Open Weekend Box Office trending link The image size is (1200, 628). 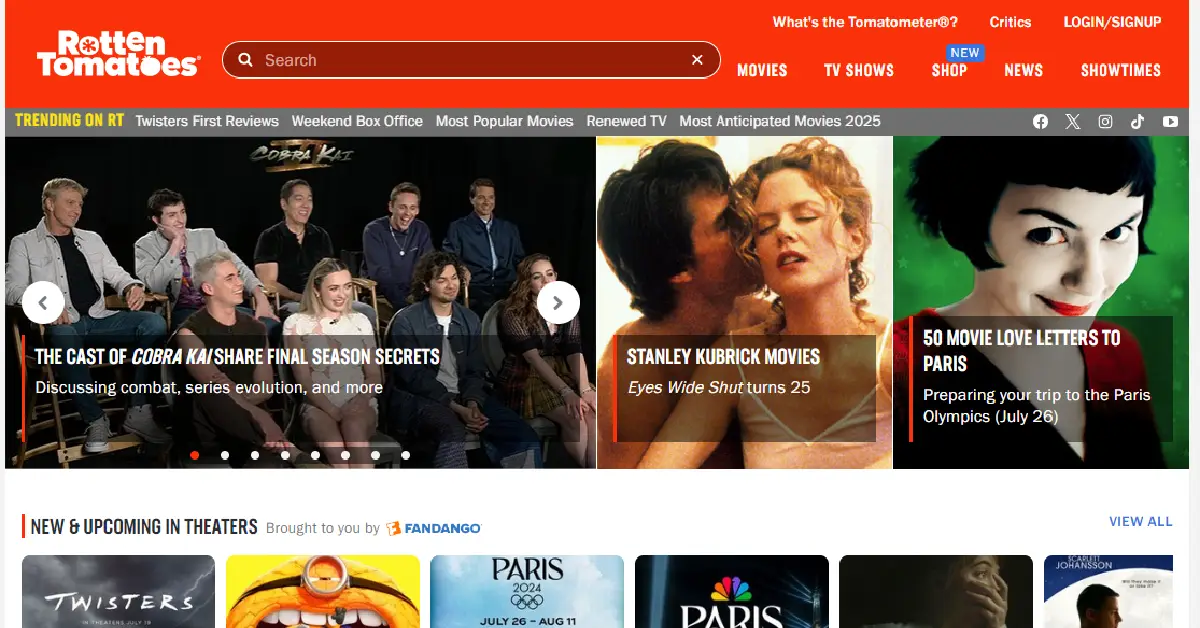click(x=357, y=121)
